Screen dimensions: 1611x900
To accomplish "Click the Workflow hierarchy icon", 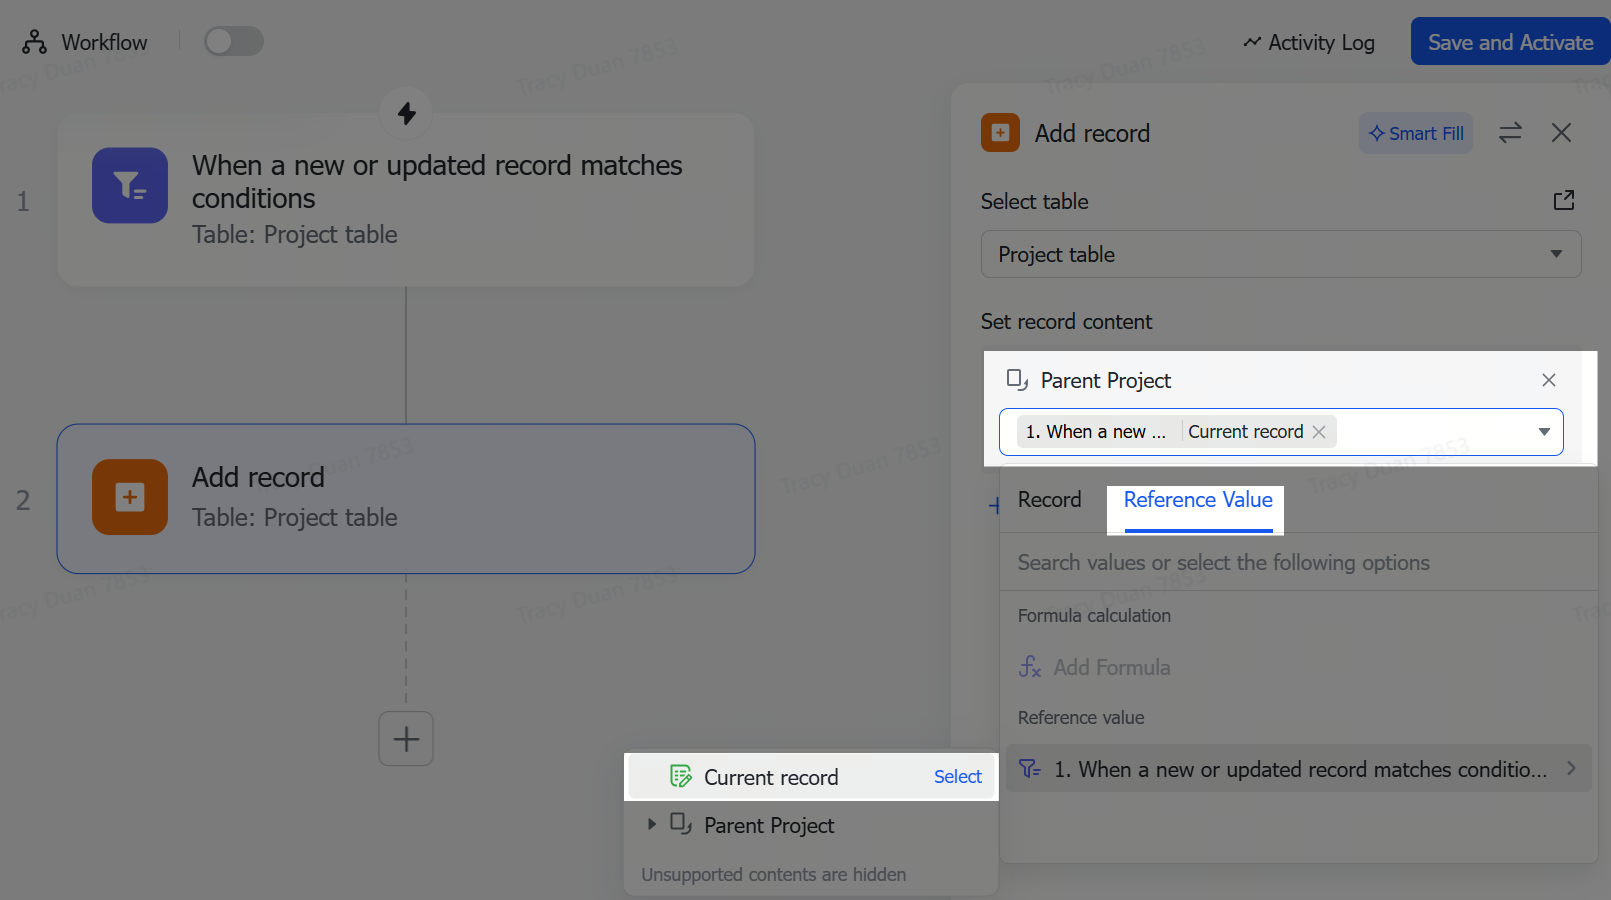I will [x=34, y=42].
